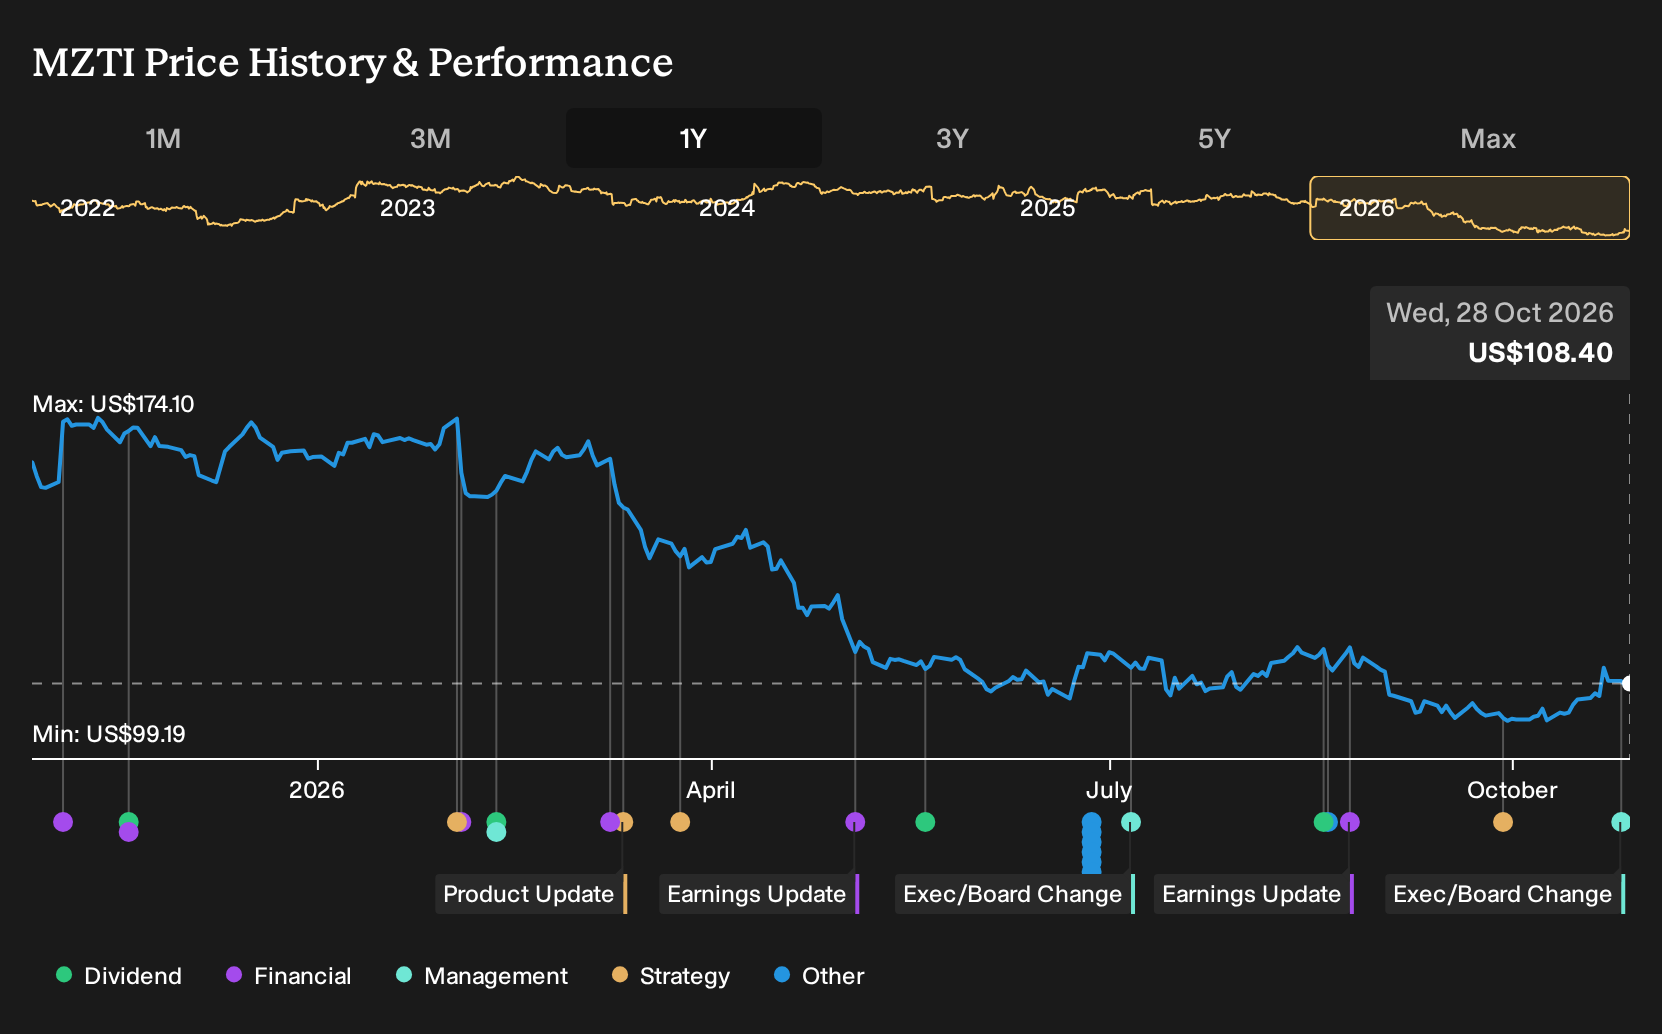The image size is (1662, 1034).
Task: Click the Dividend dot before the 2026 label
Action: click(x=128, y=821)
